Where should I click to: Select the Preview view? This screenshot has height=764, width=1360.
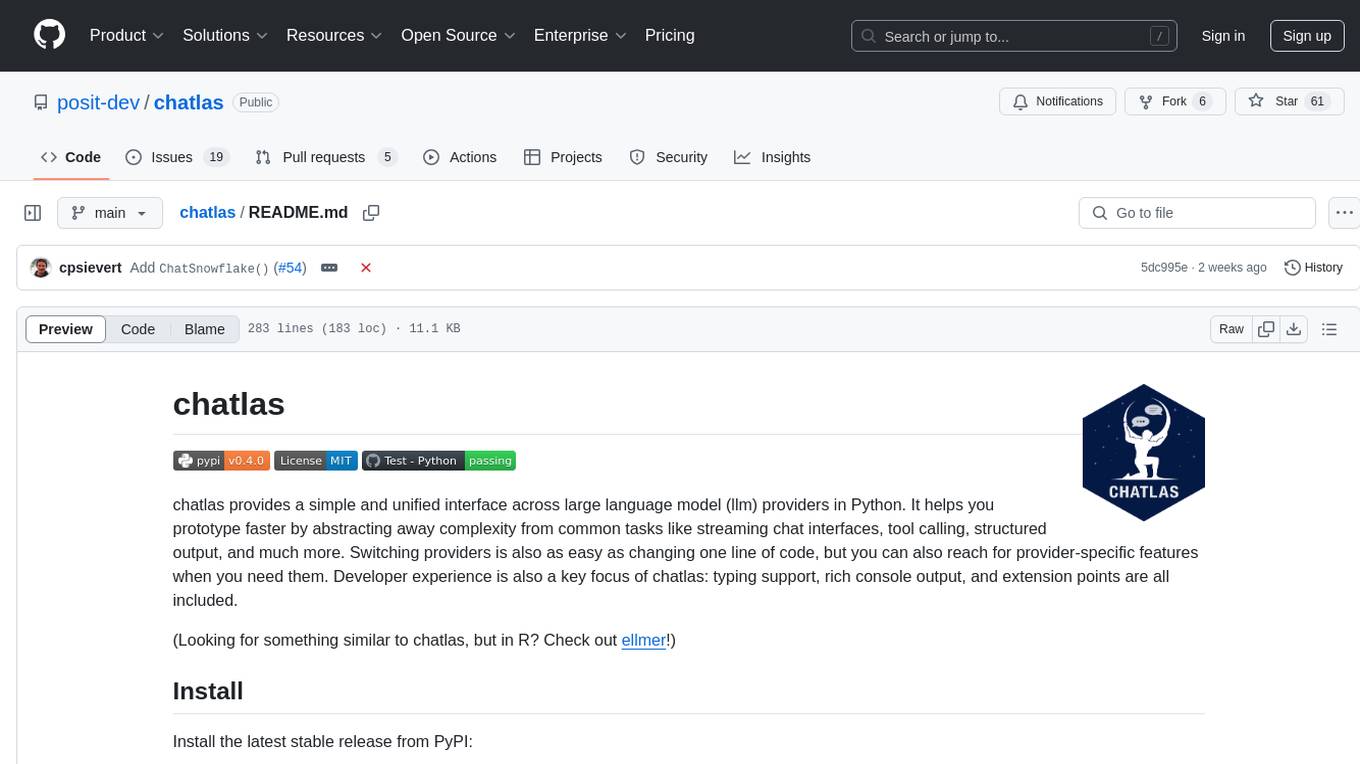[66, 329]
